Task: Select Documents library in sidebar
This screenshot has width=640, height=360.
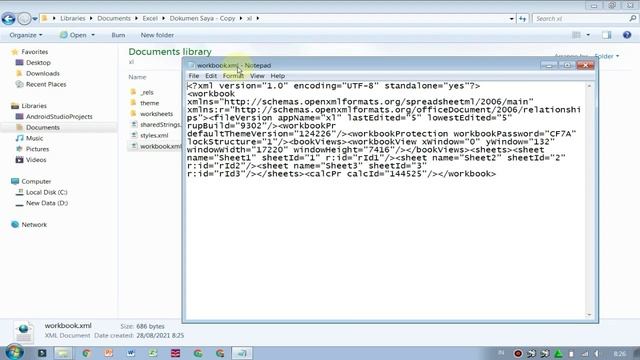Action: pos(38,128)
